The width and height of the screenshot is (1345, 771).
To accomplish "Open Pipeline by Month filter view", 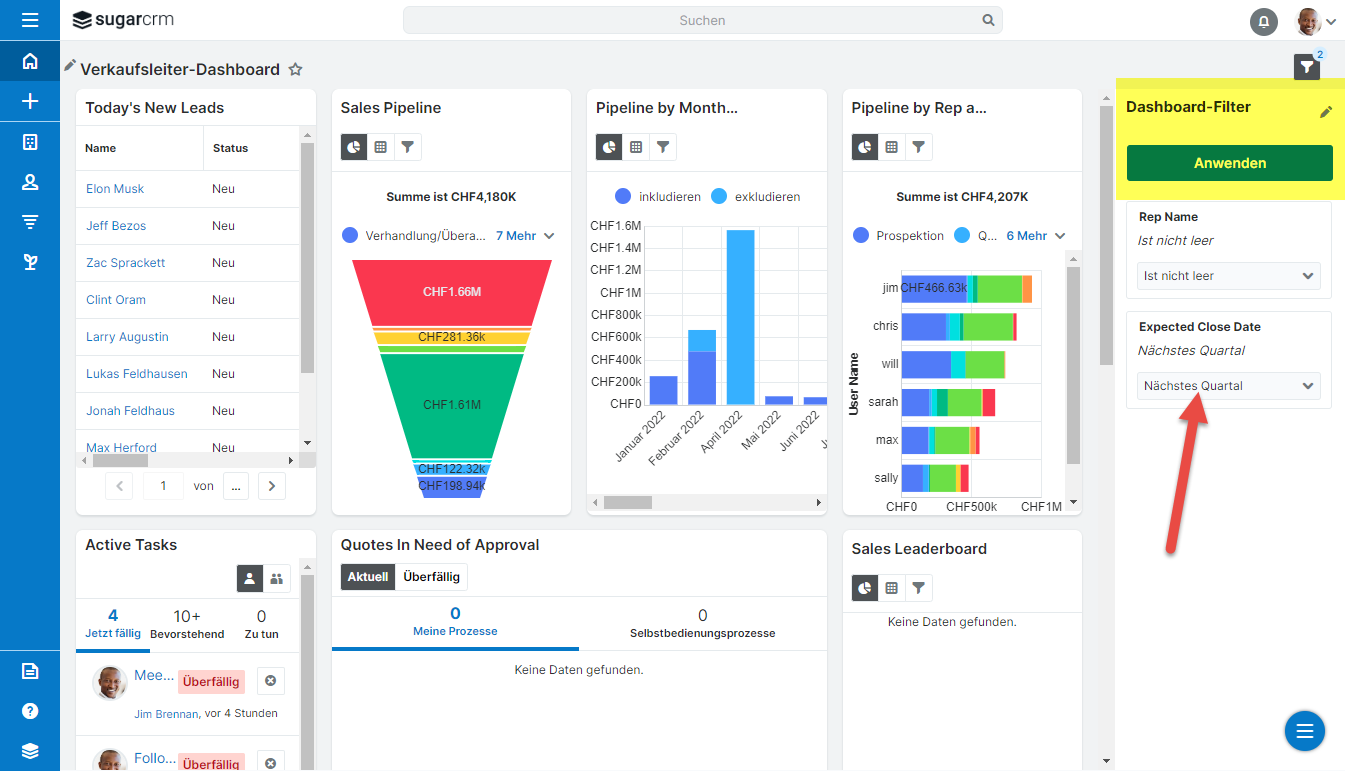I will tap(663, 147).
